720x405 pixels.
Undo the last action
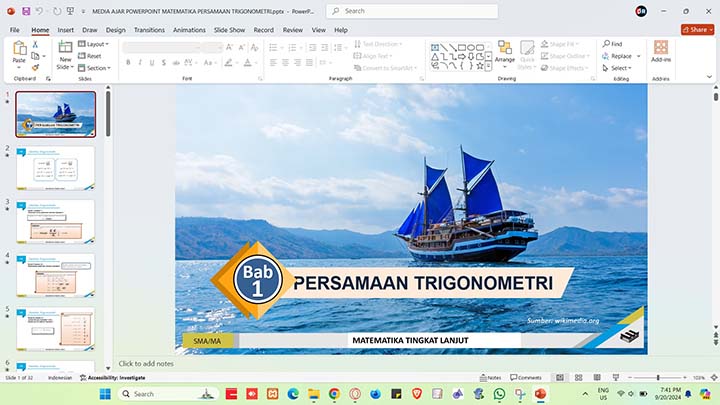pos(40,11)
